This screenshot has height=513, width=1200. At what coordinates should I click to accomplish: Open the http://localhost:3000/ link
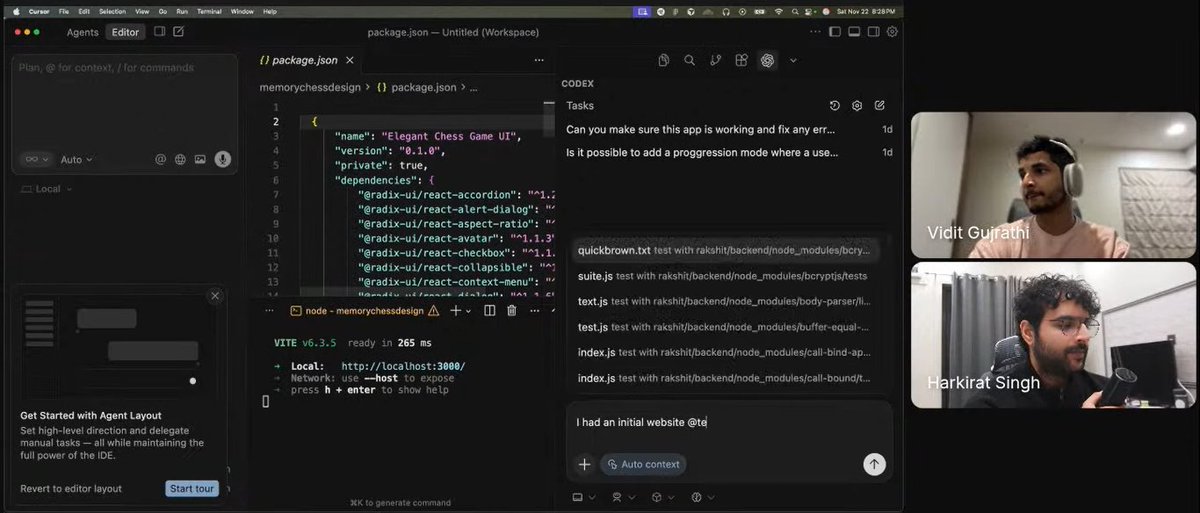pyautogui.click(x=403, y=366)
